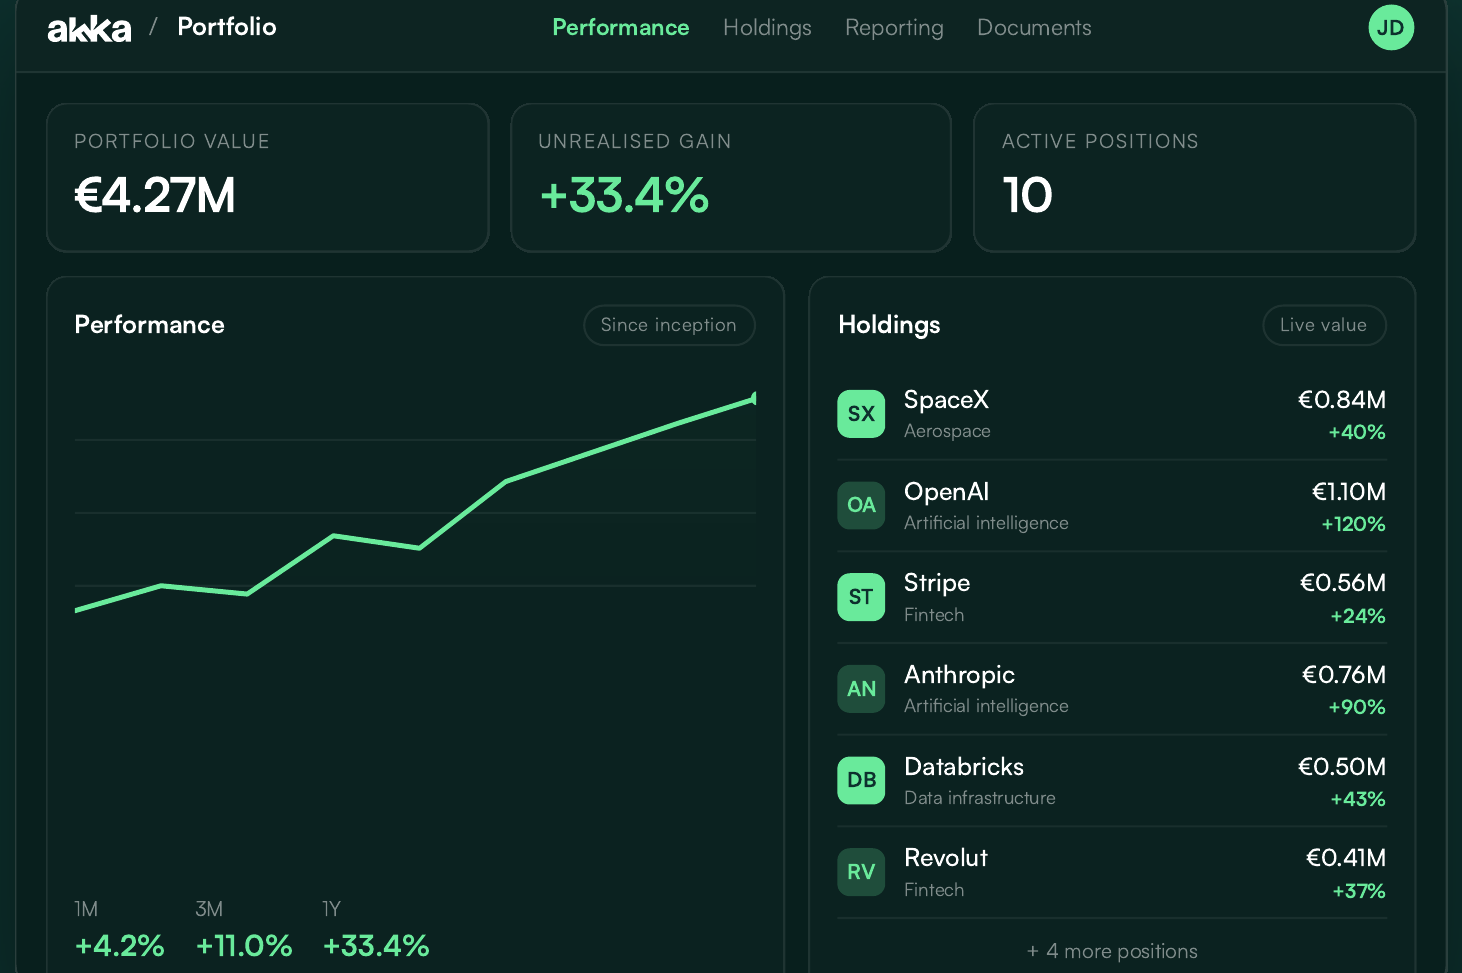
Task: Select the Revolut holding name
Action: point(946,858)
